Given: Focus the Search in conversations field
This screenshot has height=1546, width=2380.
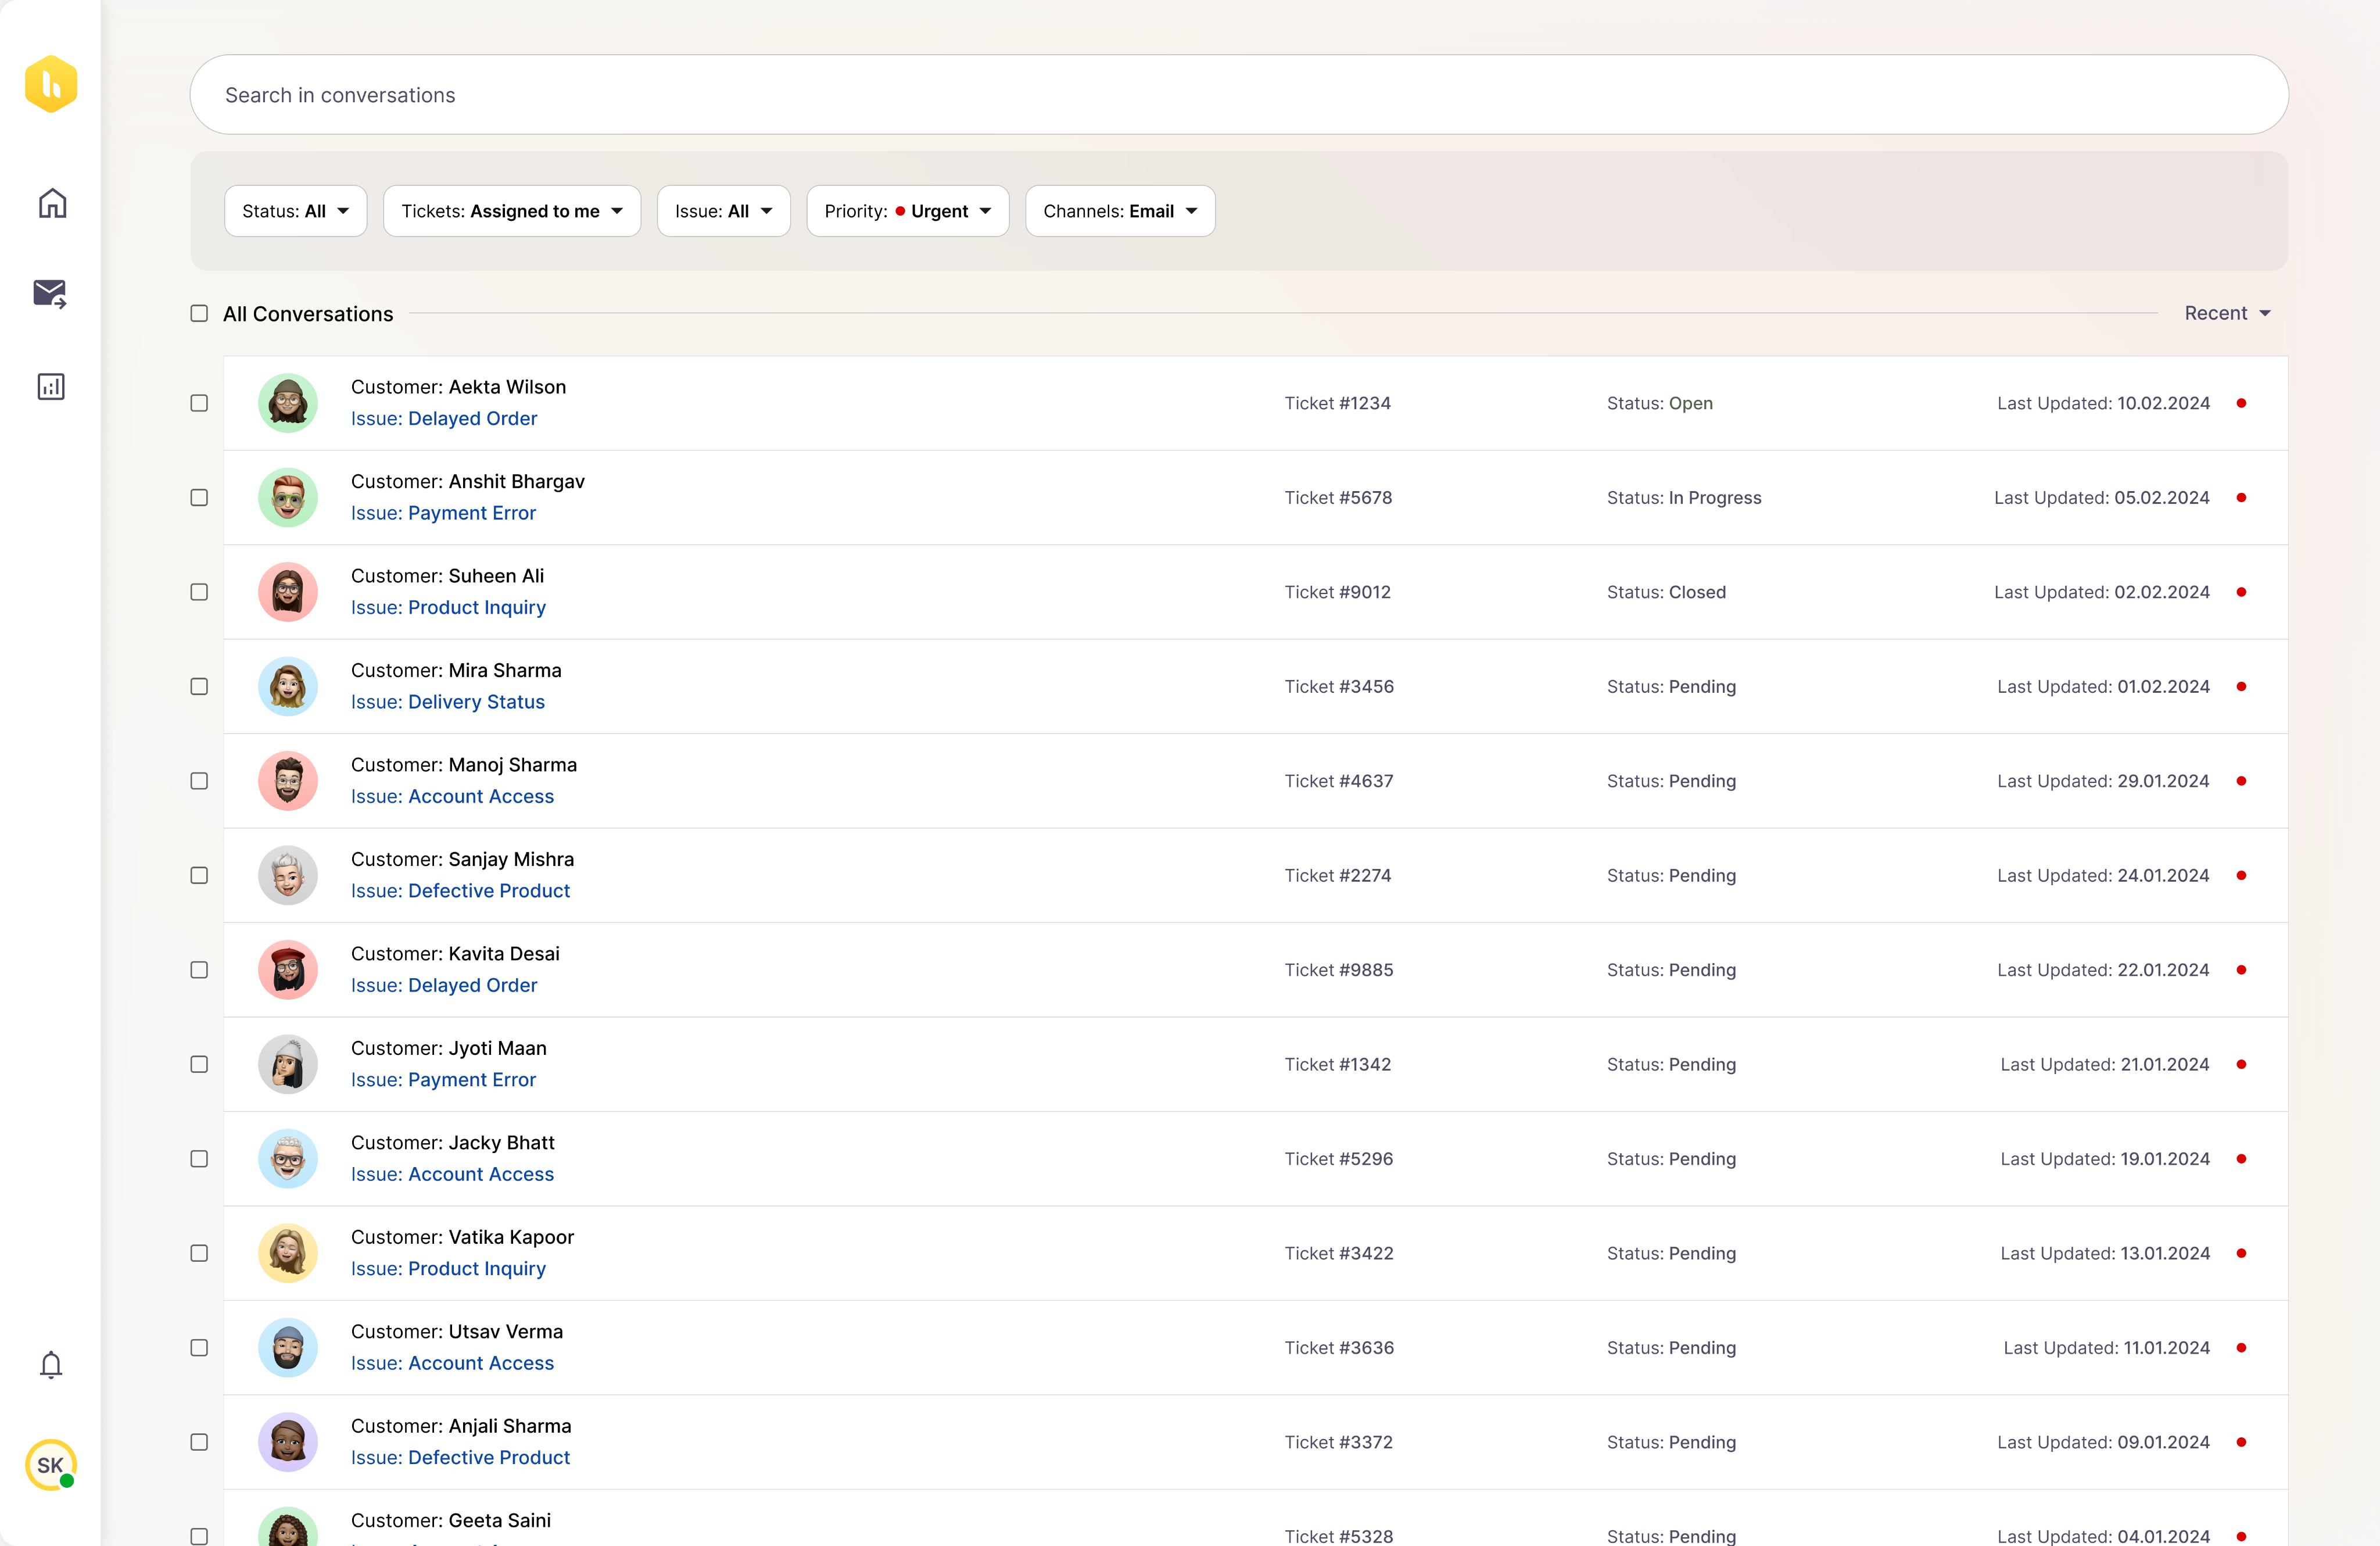Looking at the screenshot, I should (x=1238, y=95).
